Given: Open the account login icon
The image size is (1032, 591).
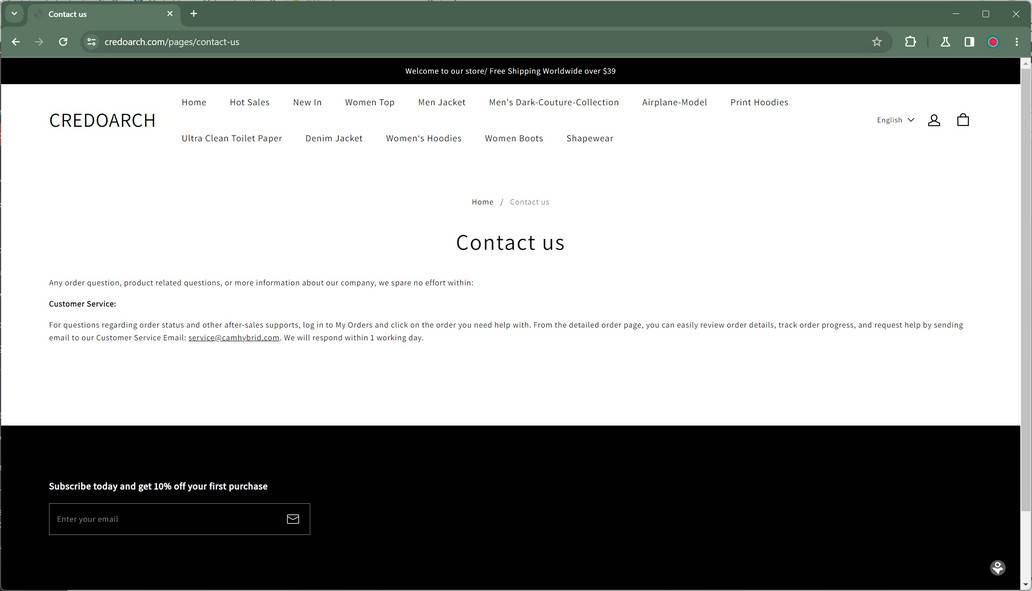Looking at the screenshot, I should 933,119.
